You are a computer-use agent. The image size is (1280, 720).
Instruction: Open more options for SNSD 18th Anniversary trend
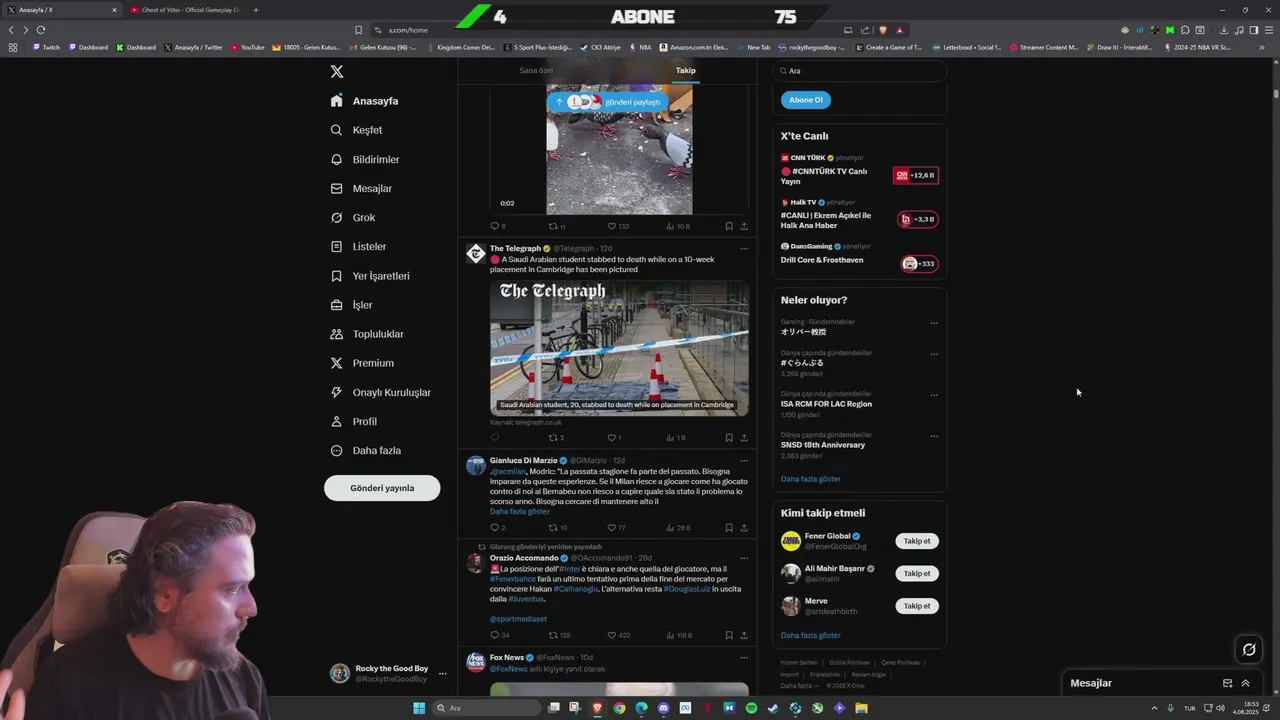pyautogui.click(x=934, y=436)
